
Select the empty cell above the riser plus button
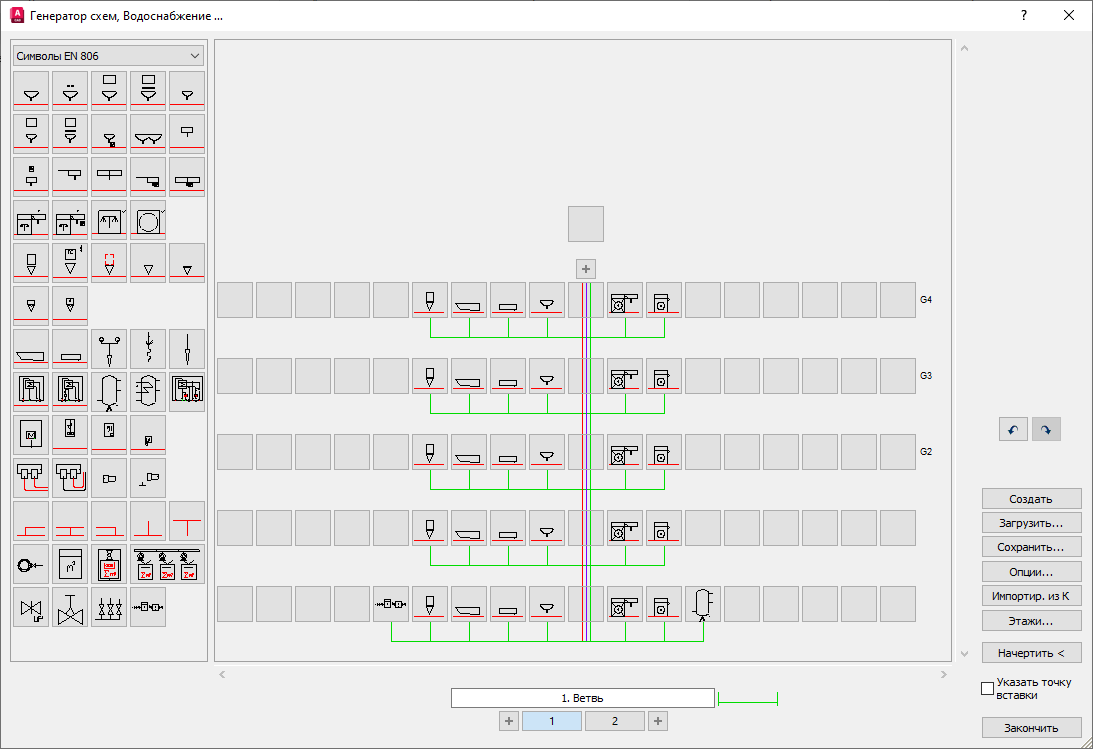click(586, 224)
